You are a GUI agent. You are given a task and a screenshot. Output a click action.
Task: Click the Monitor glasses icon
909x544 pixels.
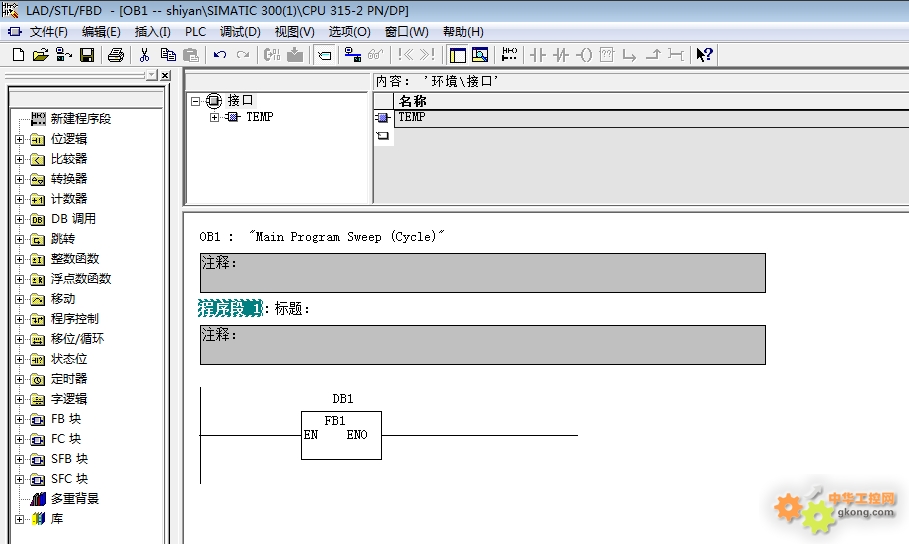tap(375, 55)
